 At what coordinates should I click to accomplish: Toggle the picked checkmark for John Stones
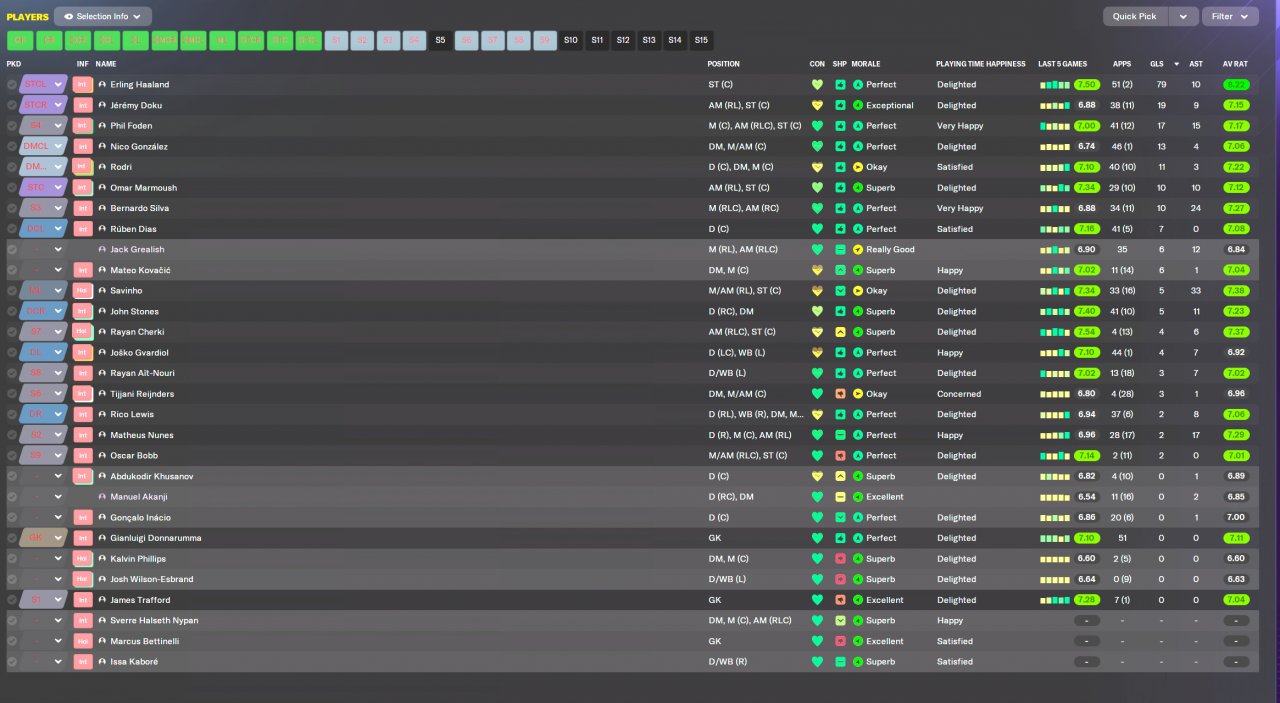[12, 312]
